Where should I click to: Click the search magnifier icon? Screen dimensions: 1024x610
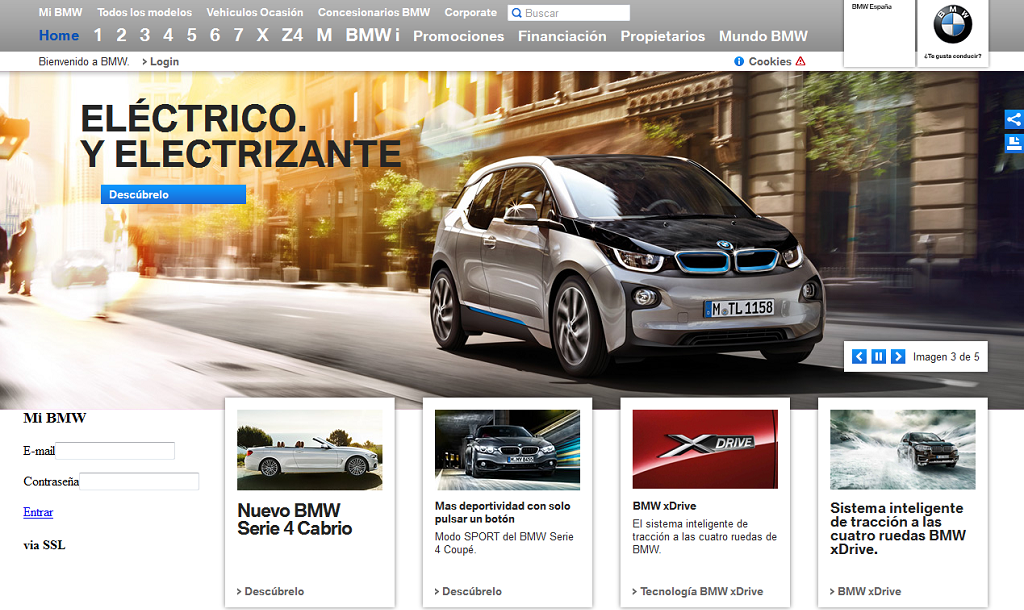coord(517,13)
